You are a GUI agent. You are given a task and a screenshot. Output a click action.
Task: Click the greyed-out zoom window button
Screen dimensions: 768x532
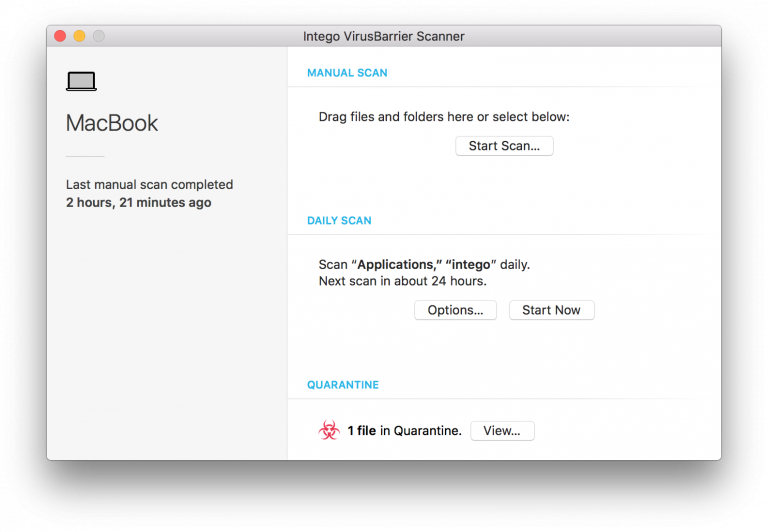pos(99,36)
